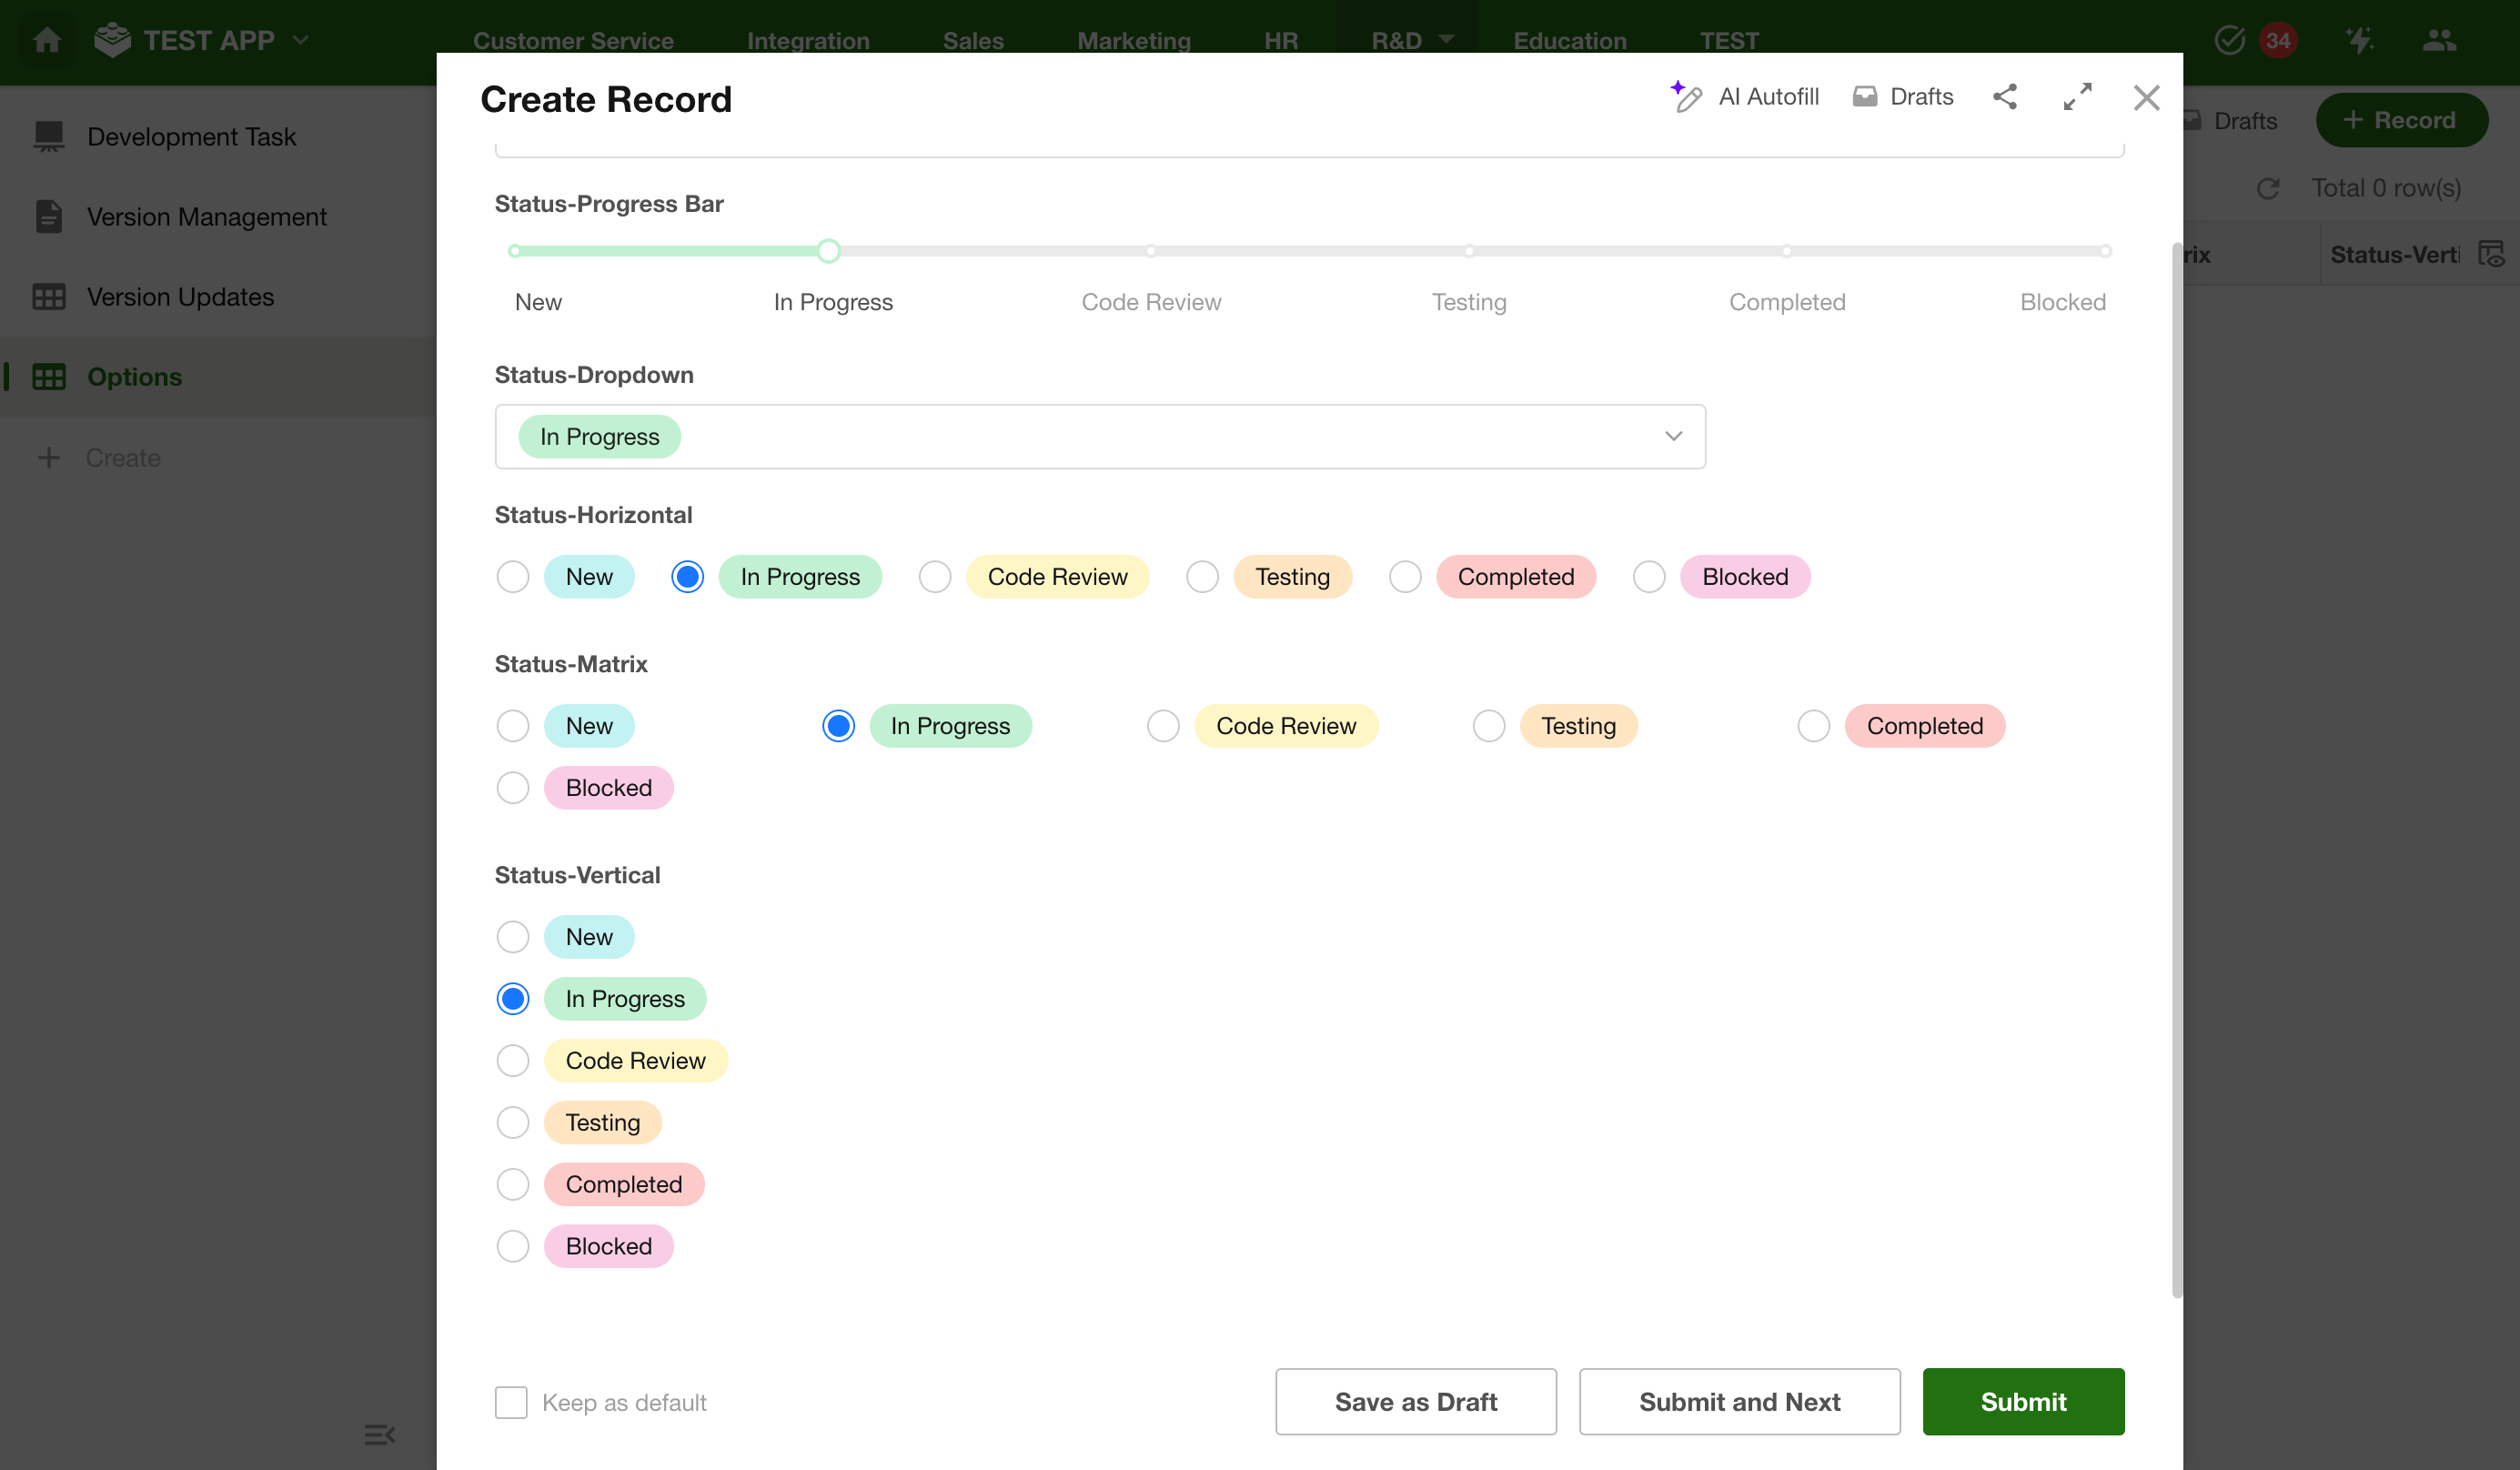Click the lightning bolt automation icon
Screen dimensions: 2520x1470
click(2359, 40)
